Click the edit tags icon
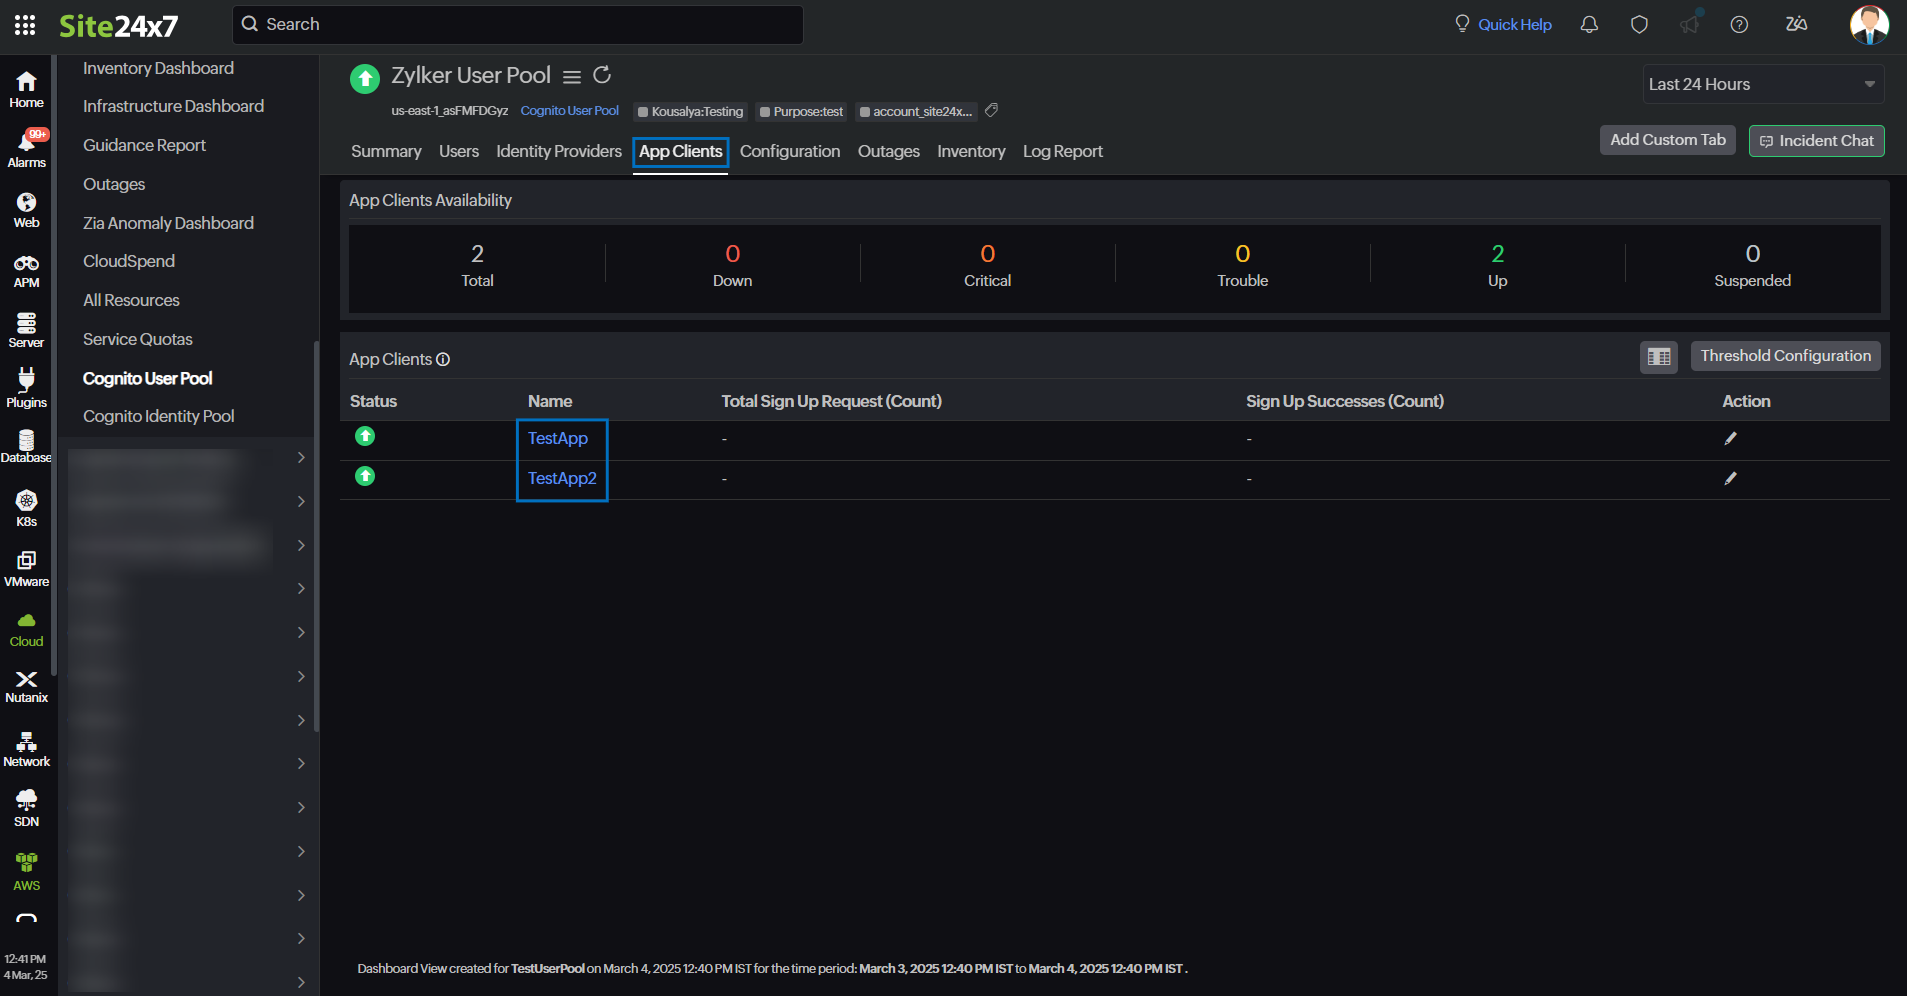Screen dimensions: 1907x996 [x=992, y=111]
